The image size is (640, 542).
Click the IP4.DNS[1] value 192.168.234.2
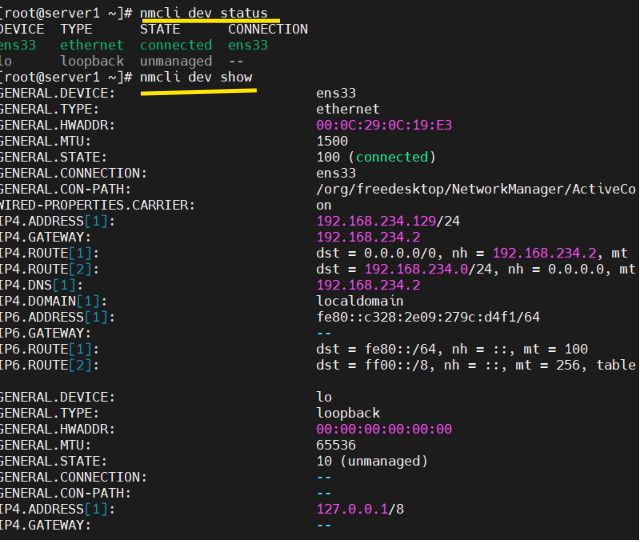point(368,285)
